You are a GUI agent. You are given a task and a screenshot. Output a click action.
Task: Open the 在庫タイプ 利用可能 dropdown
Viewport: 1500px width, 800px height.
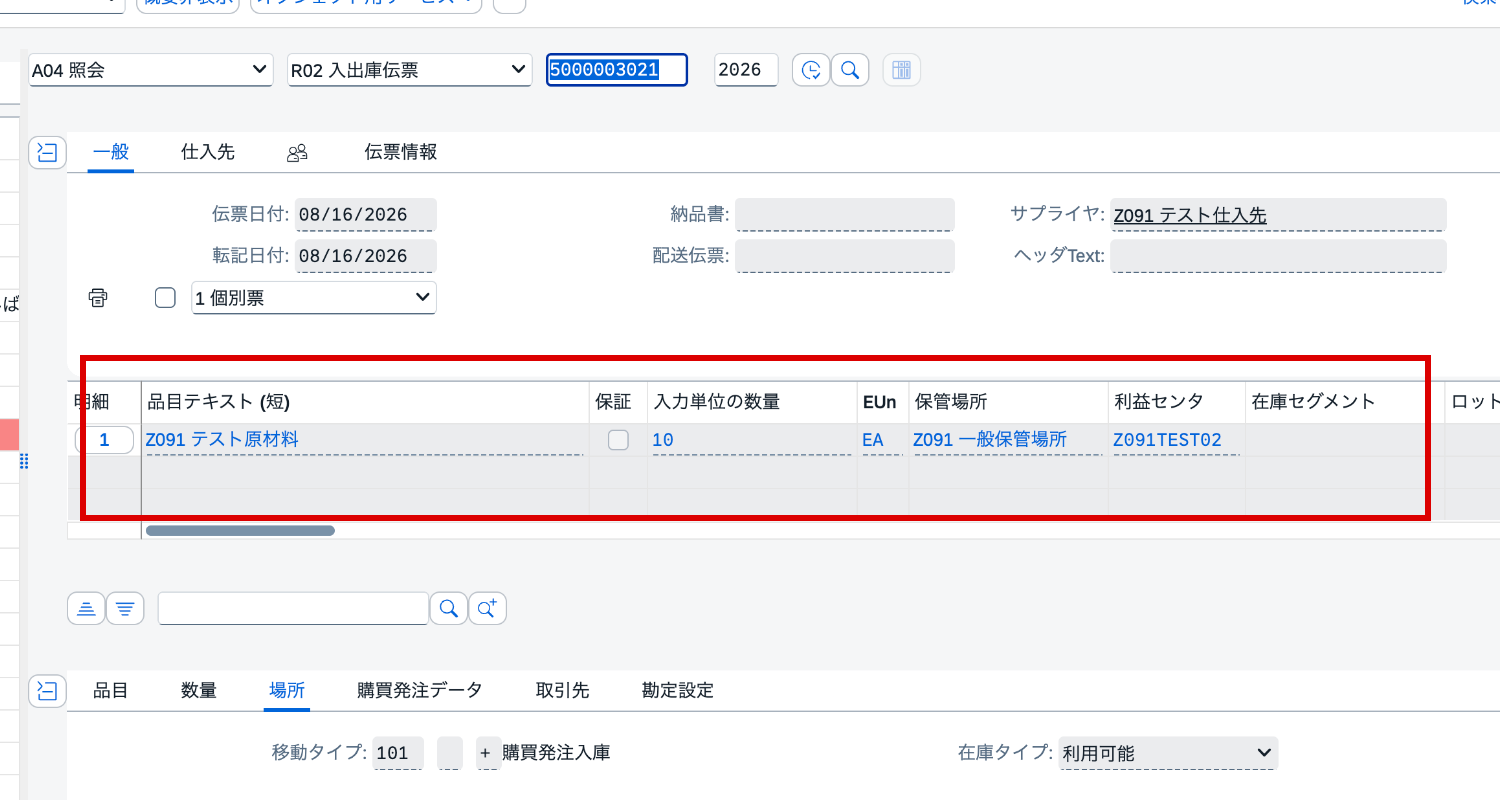pos(1168,753)
